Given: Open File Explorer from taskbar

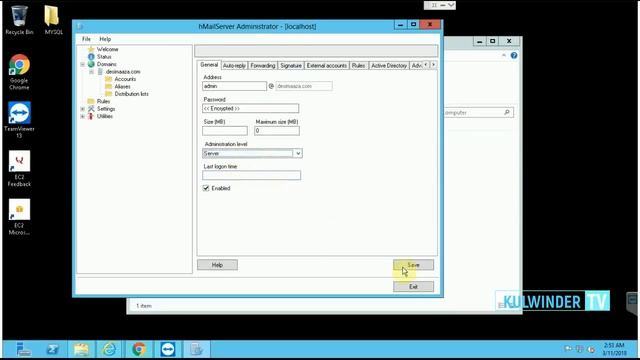Looking at the screenshot, I should click(81, 349).
